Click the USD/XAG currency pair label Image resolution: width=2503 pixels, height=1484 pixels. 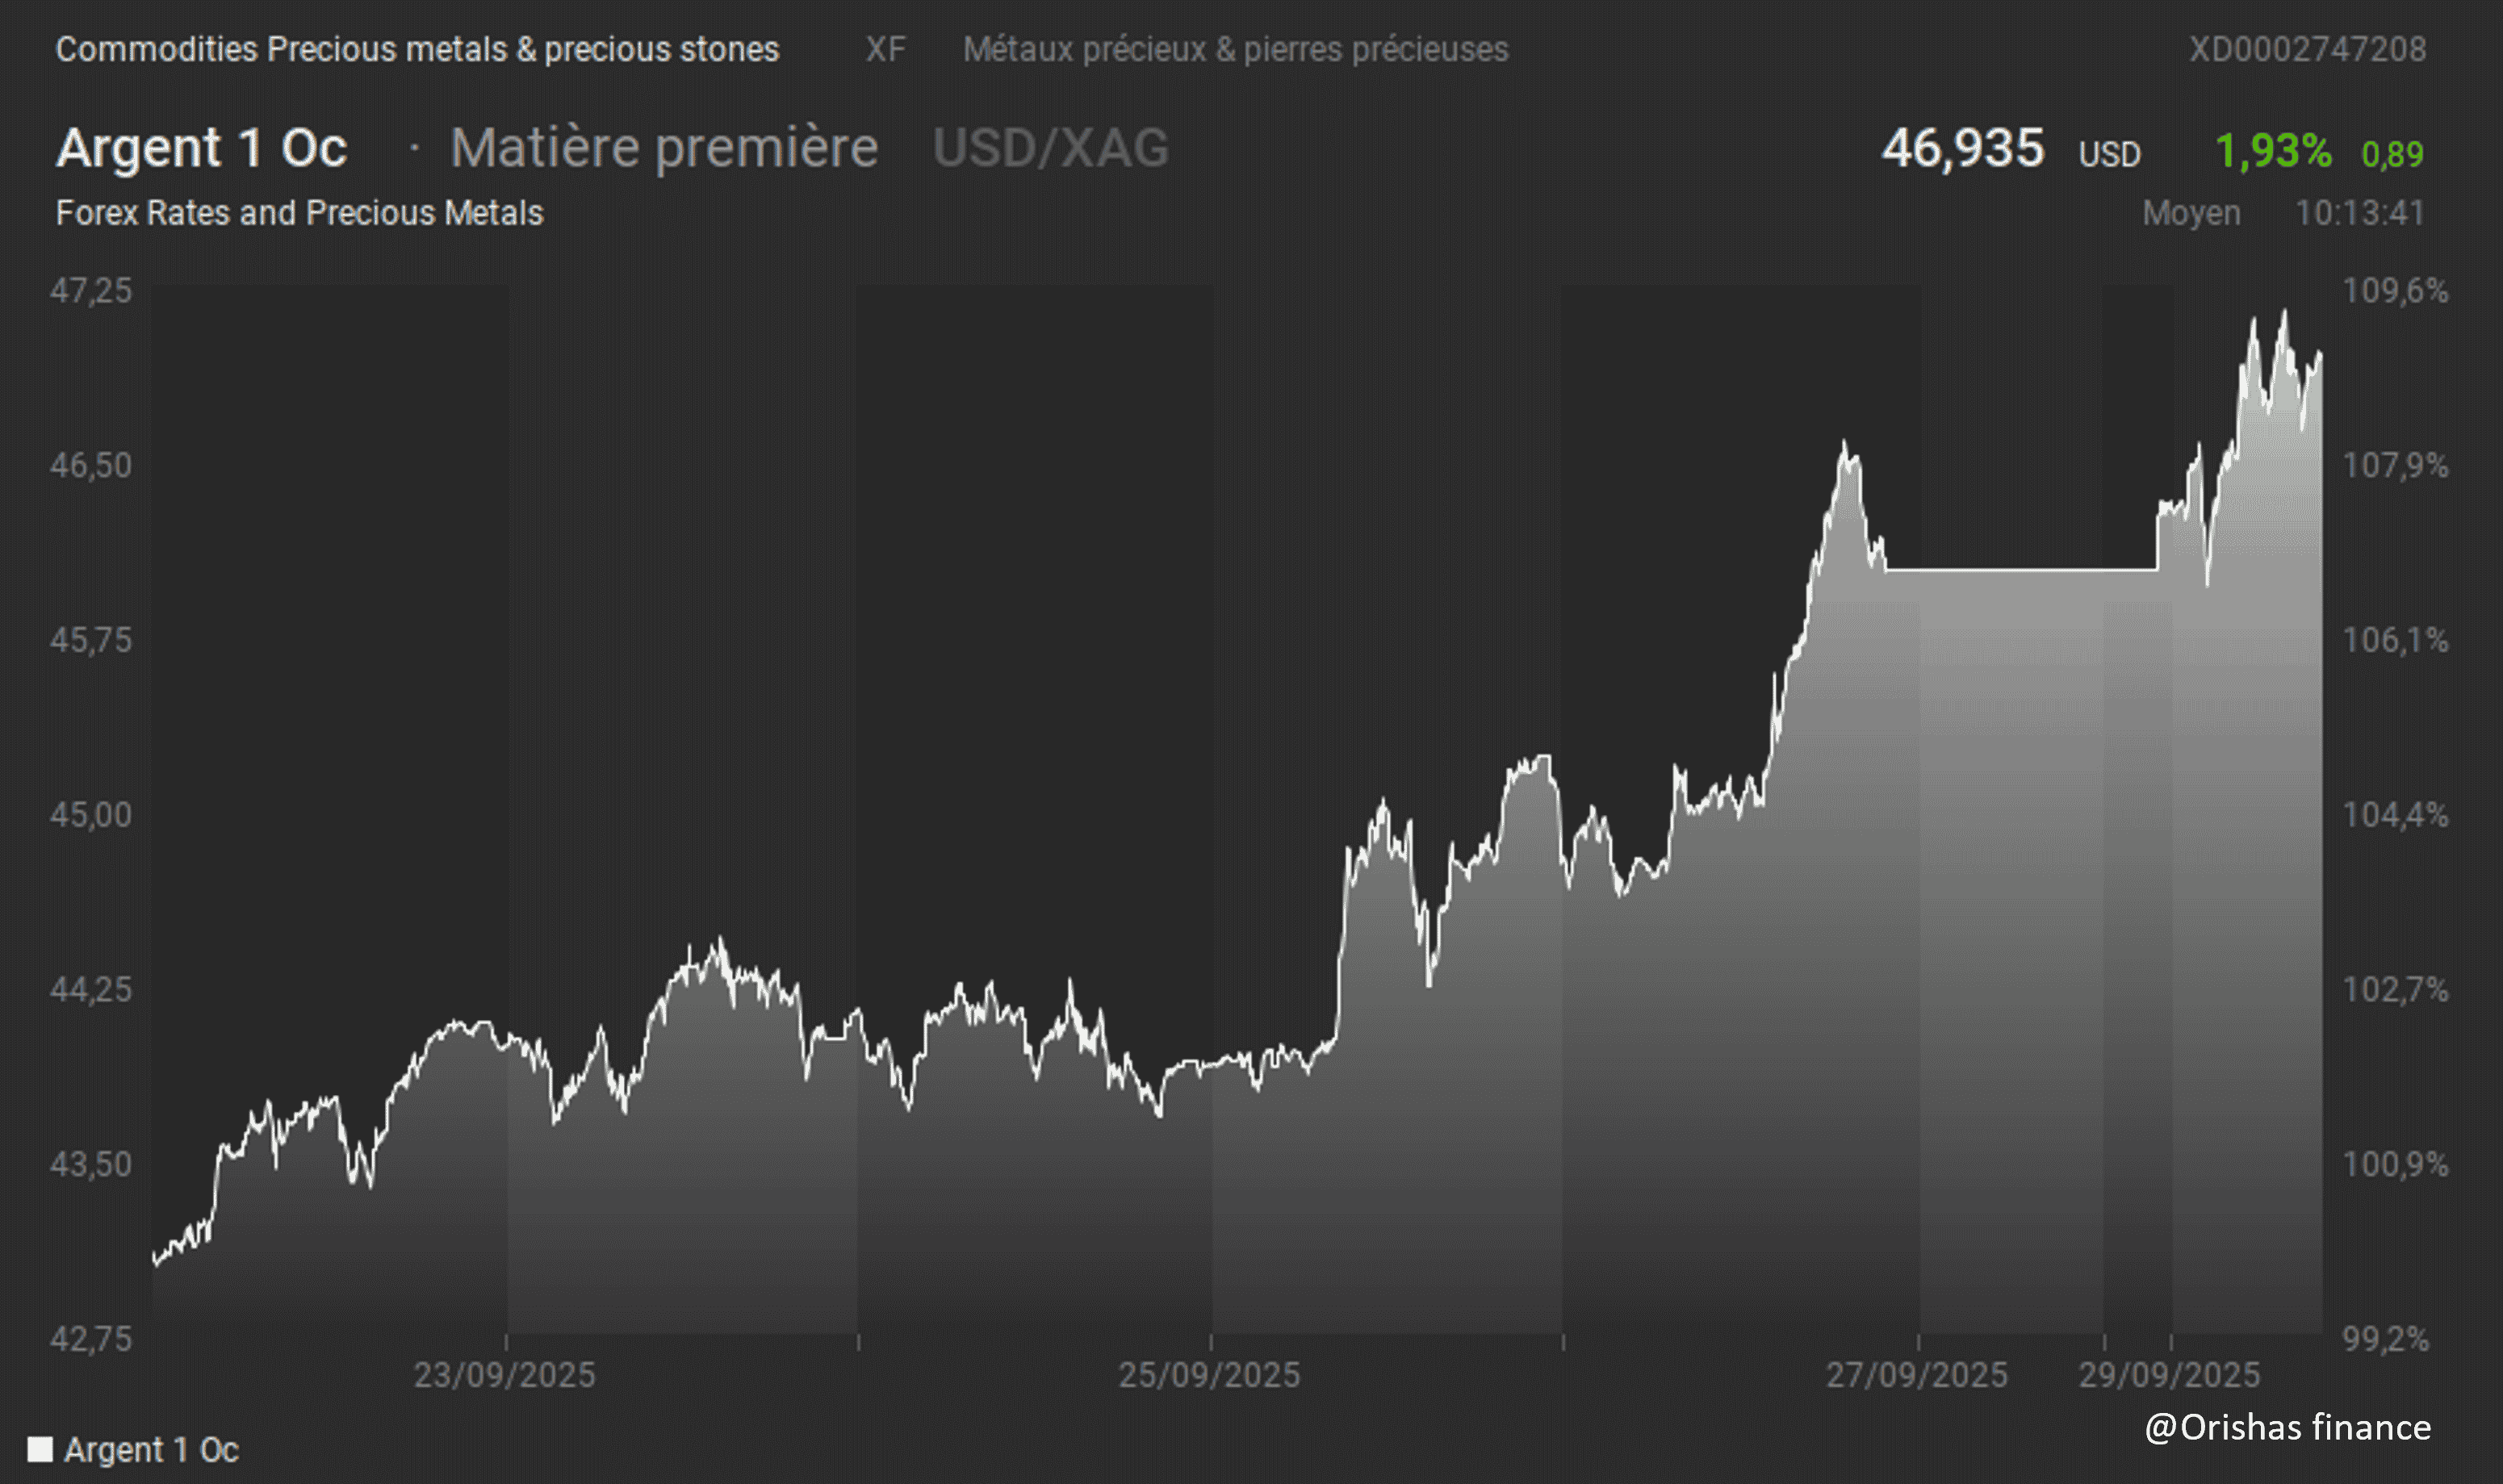click(x=1050, y=148)
